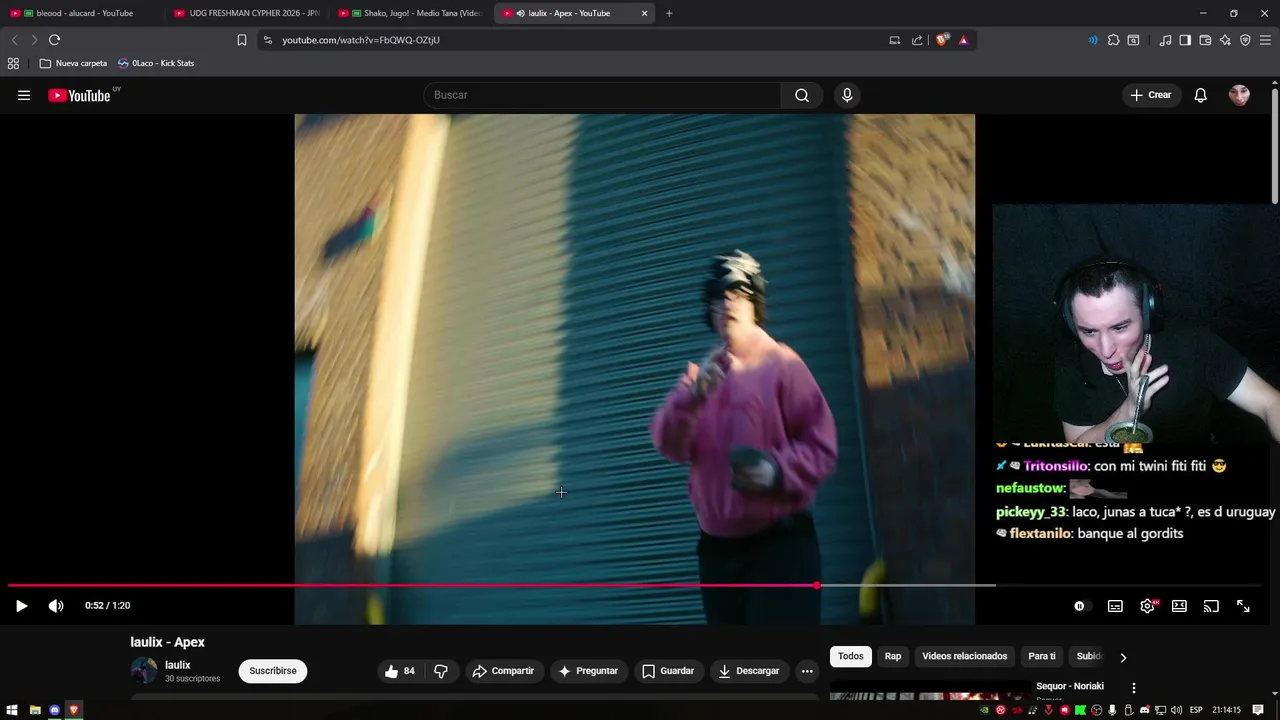The width and height of the screenshot is (1280, 720).
Task: Open 0Laco - Kick Stats bookmark
Action: [x=156, y=63]
